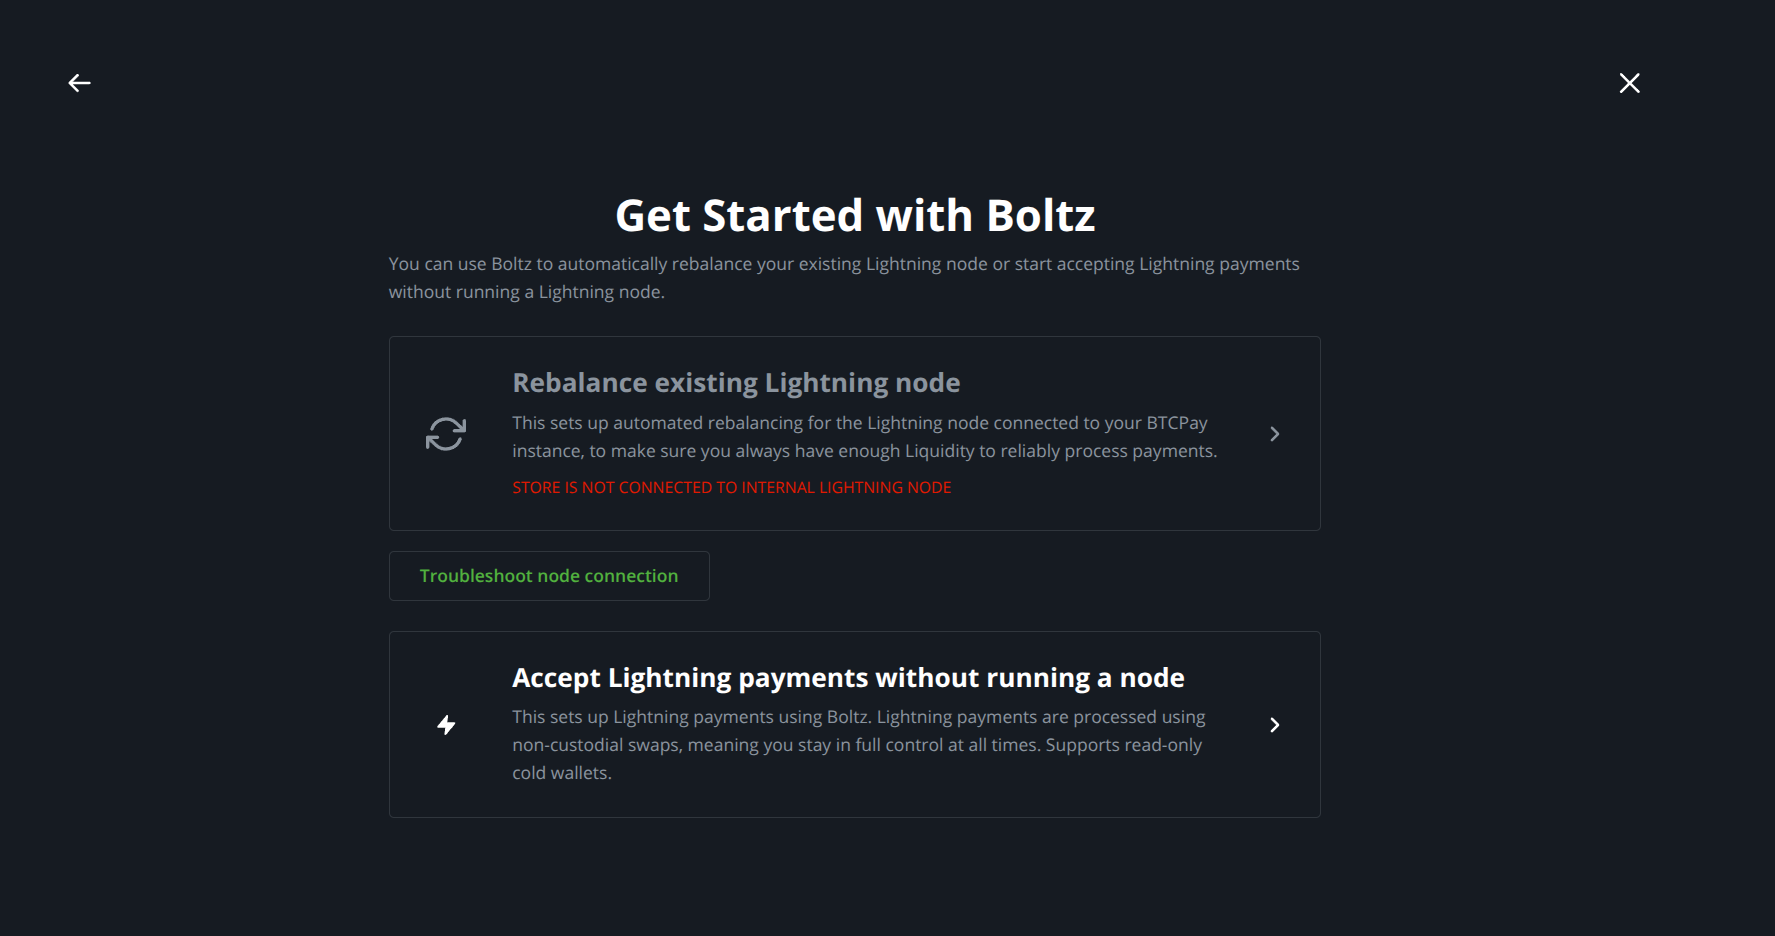Open the Accept Lightning payments chevron
The image size is (1775, 936).
pos(1274,725)
